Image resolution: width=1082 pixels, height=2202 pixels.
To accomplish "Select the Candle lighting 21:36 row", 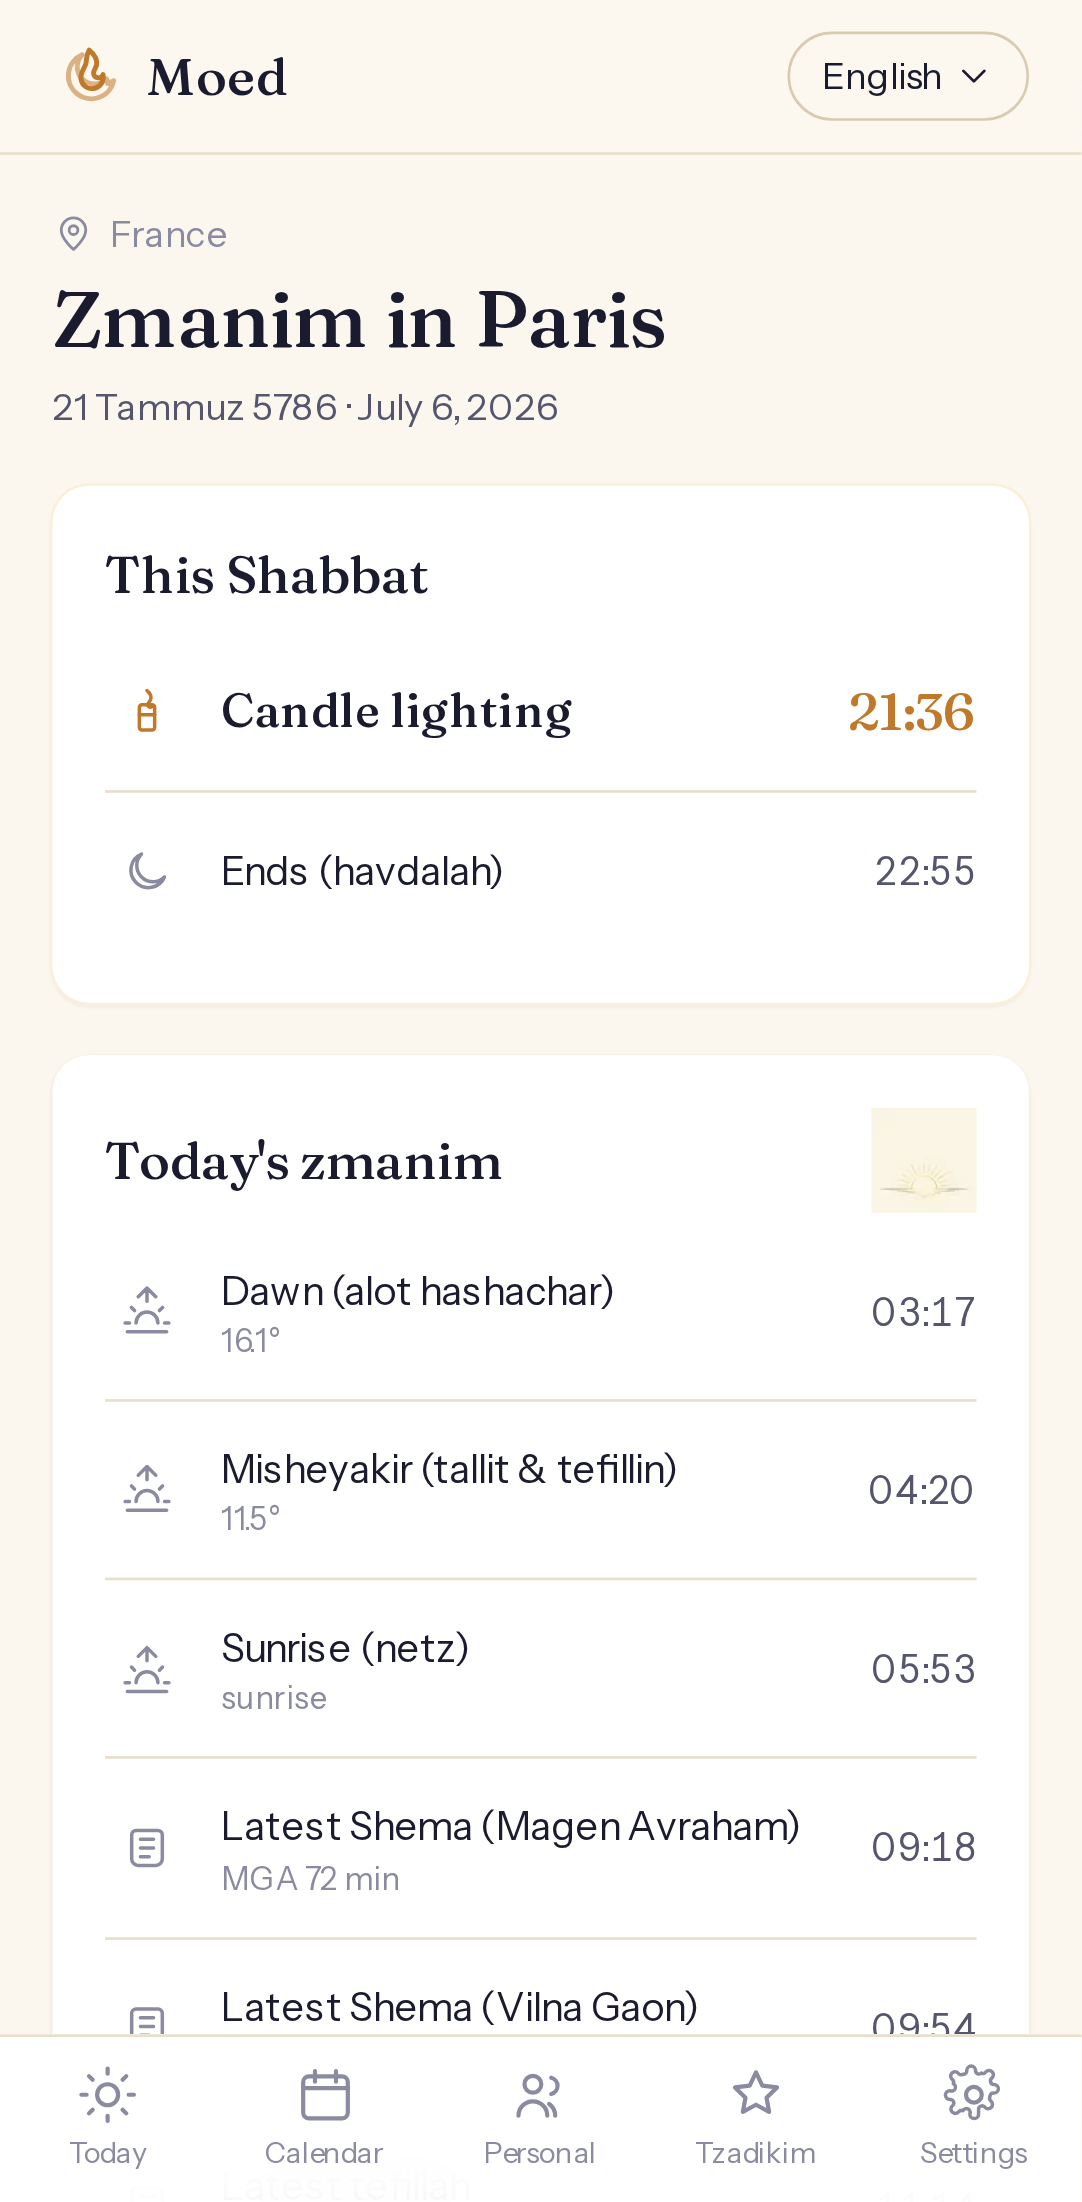I will (541, 712).
